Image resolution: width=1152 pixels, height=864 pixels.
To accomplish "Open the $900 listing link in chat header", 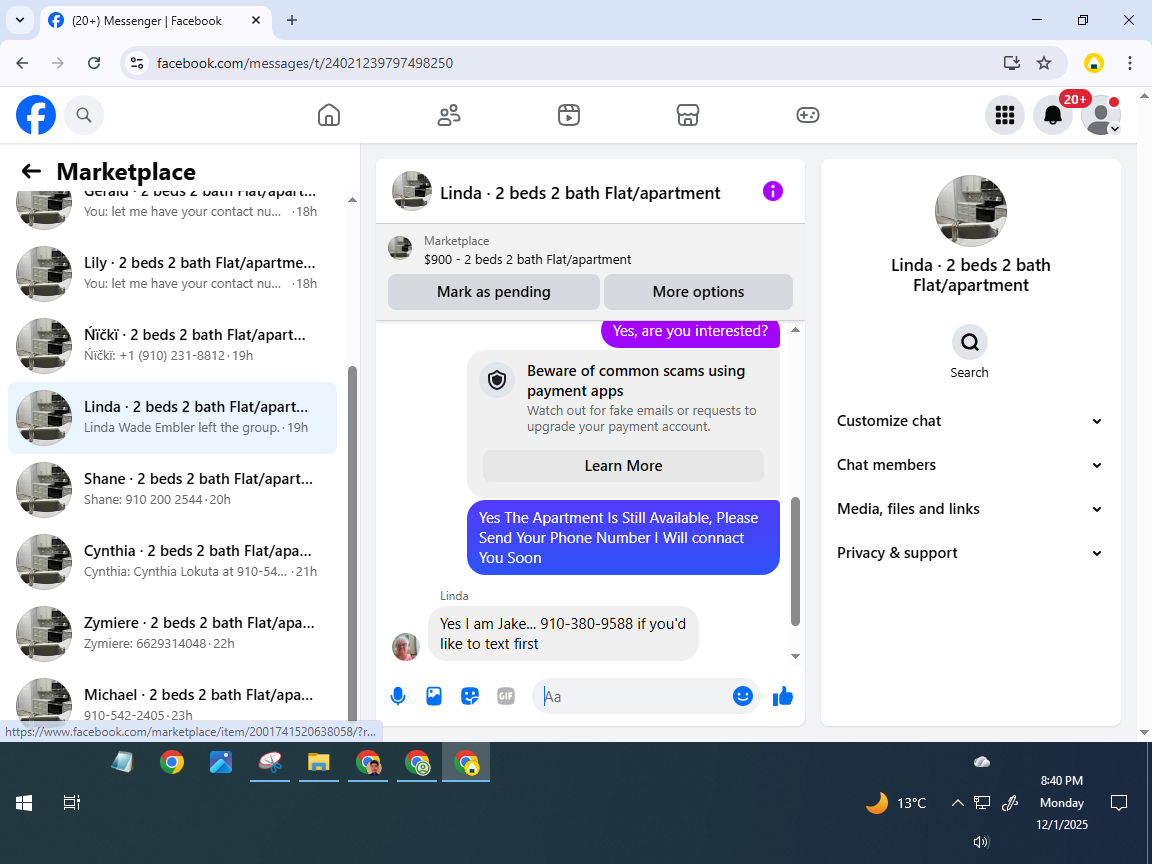I will 527,259.
